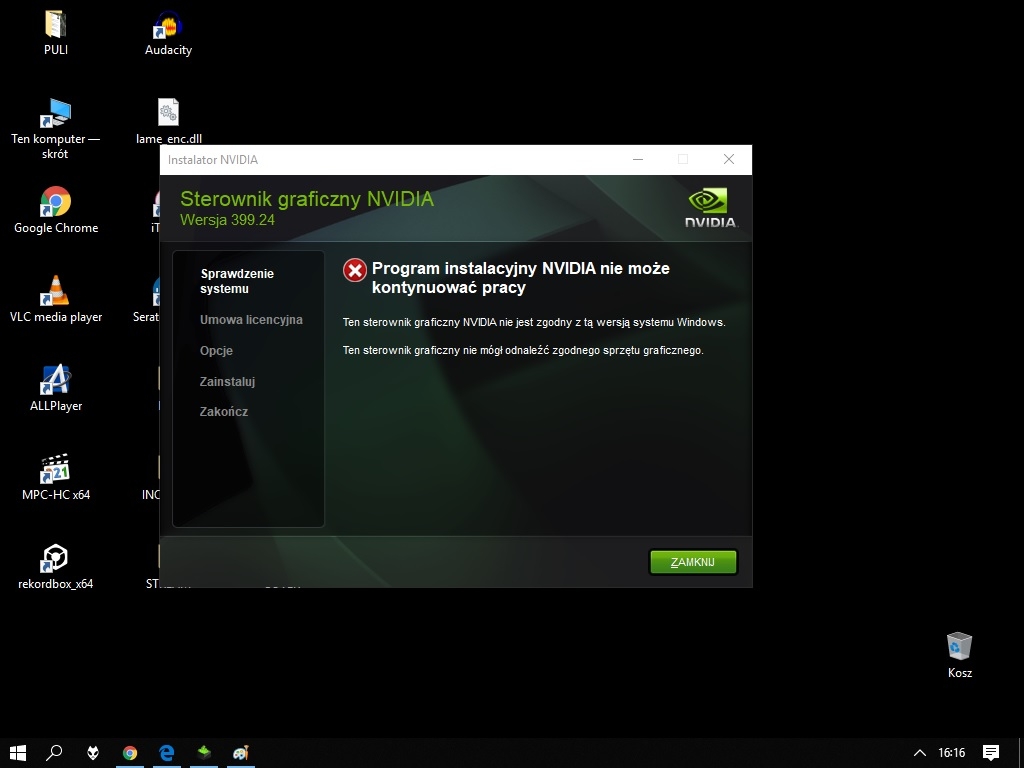
Task: Click the "Instalator NVIDIA" window title
Action: 213,160
